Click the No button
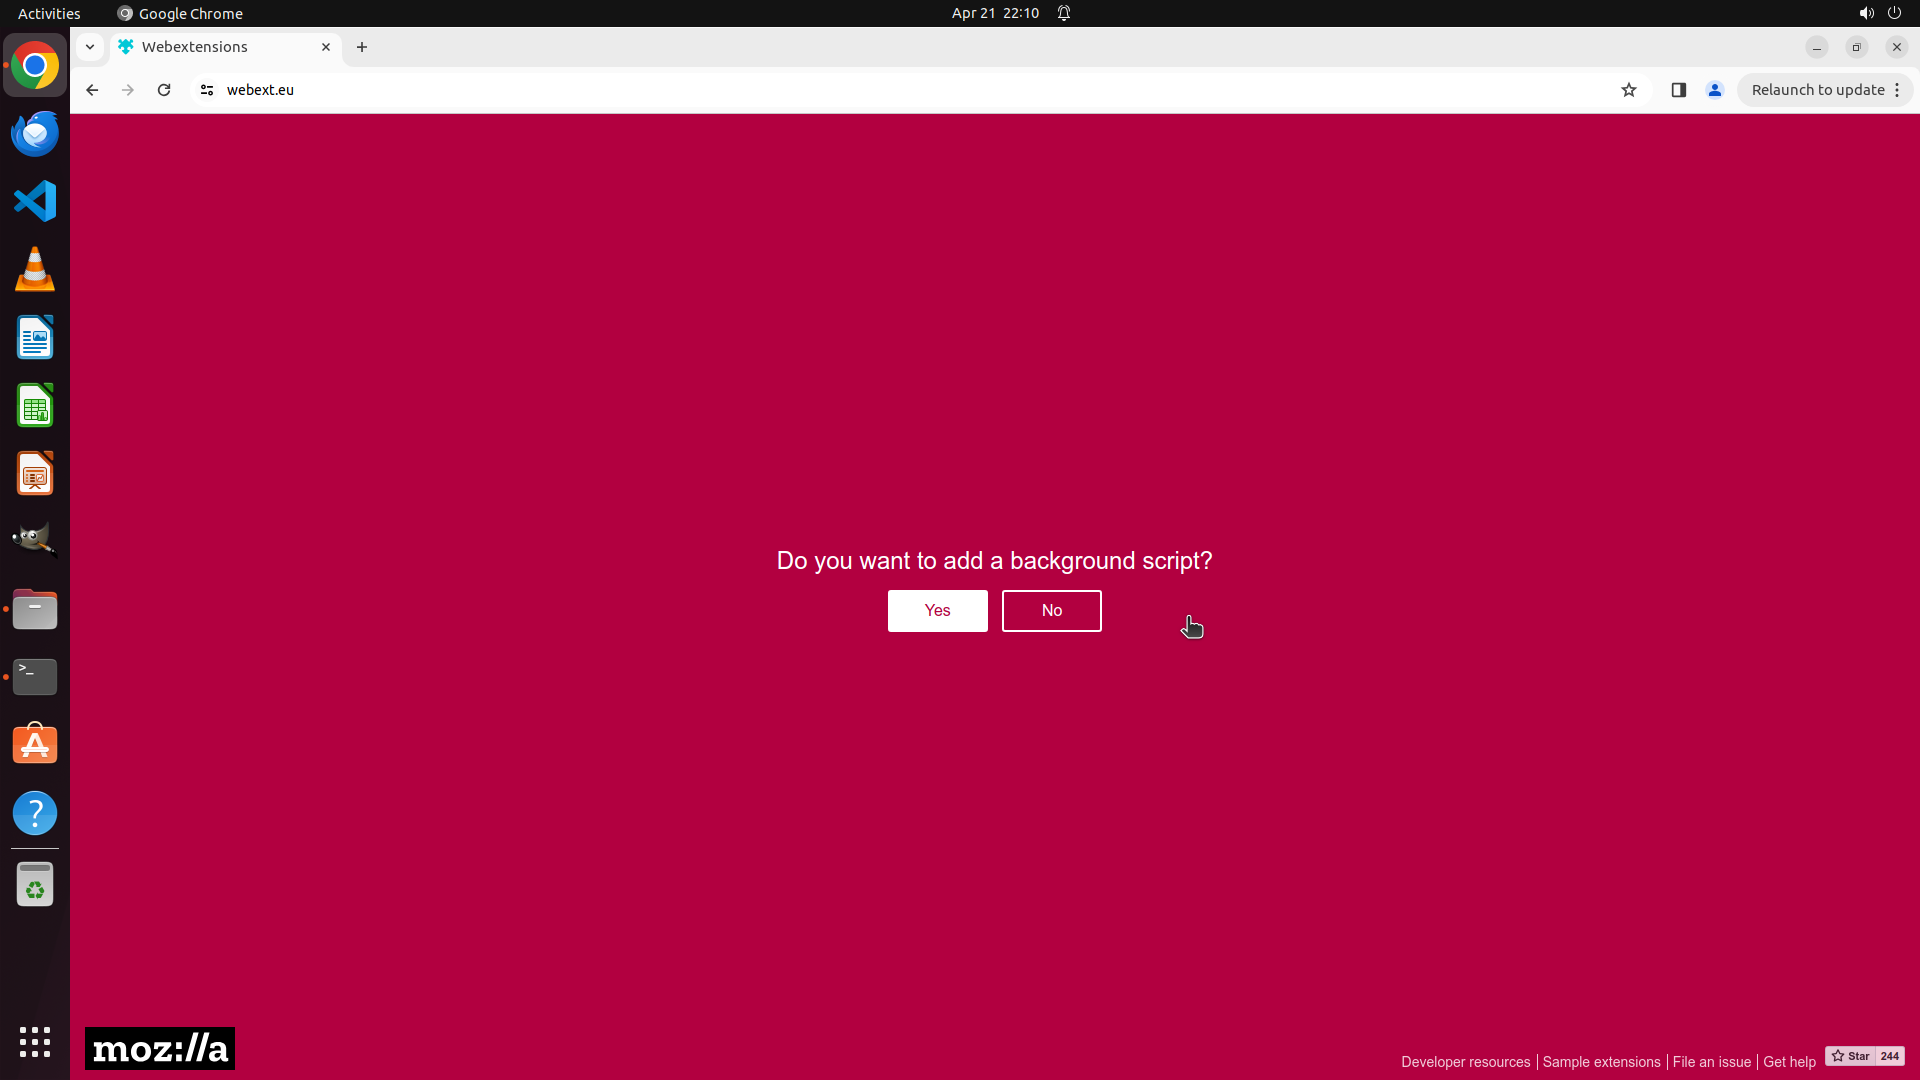Screen dimensions: 1920x1080 tap(1051, 610)
